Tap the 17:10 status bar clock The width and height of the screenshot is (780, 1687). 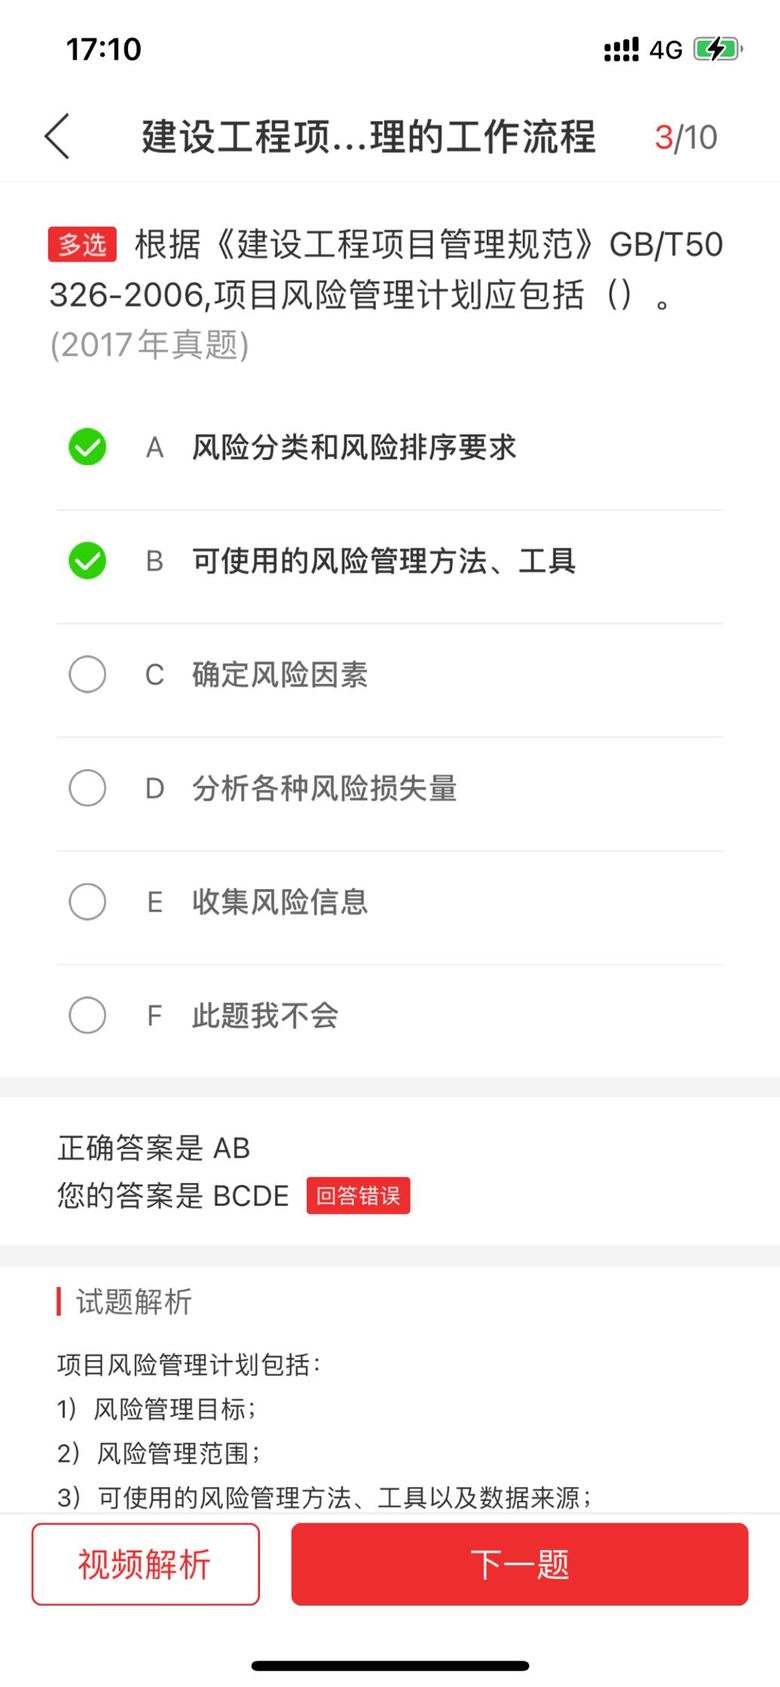pos(103,49)
